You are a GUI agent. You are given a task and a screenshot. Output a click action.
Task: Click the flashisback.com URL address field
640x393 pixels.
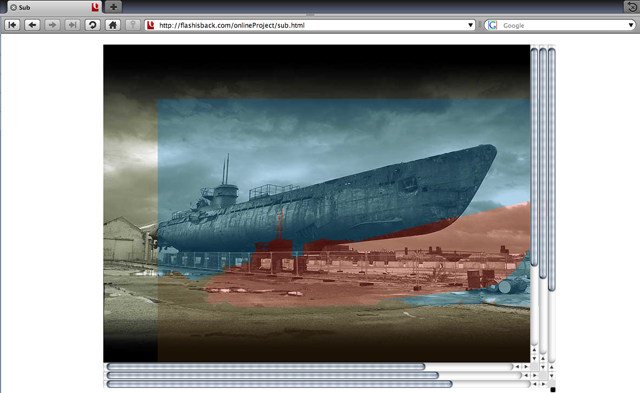310,25
